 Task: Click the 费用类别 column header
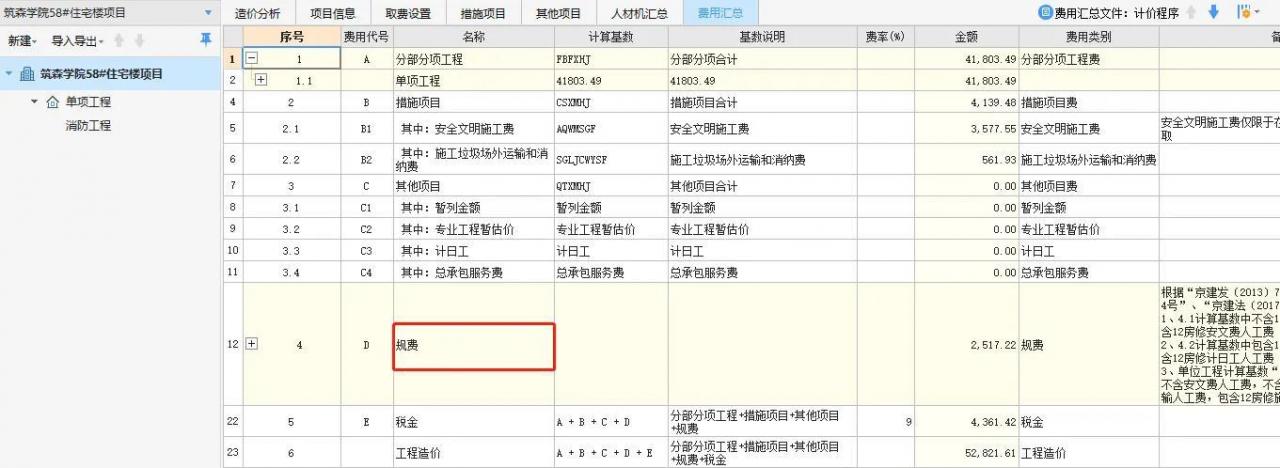1088,37
